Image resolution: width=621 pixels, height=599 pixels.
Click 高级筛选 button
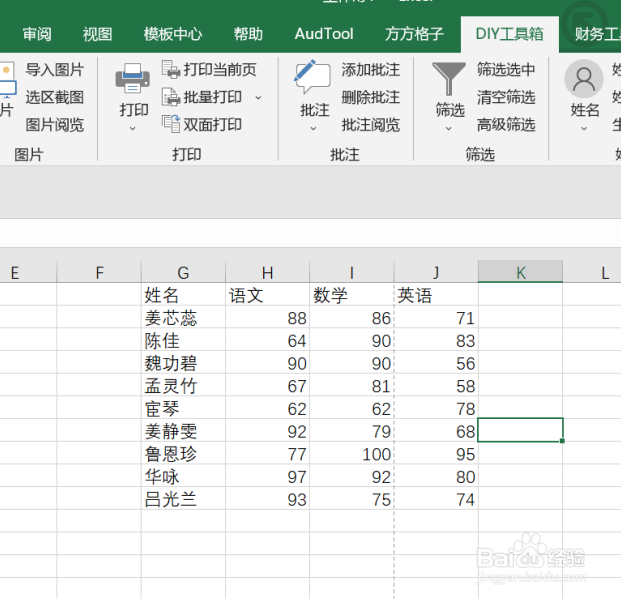[x=506, y=124]
